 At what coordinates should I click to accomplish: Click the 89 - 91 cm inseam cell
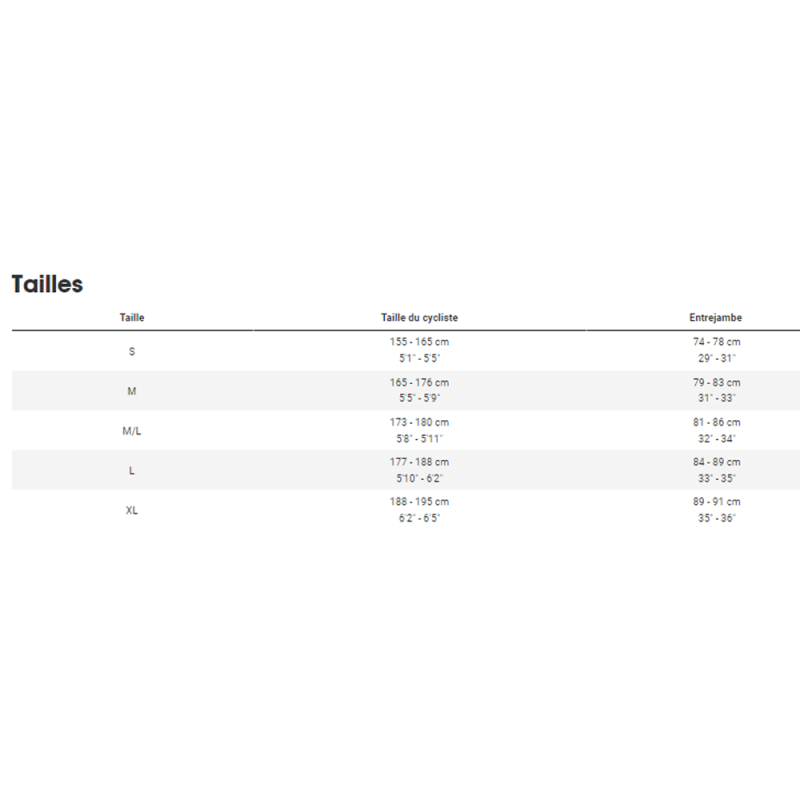(x=715, y=501)
